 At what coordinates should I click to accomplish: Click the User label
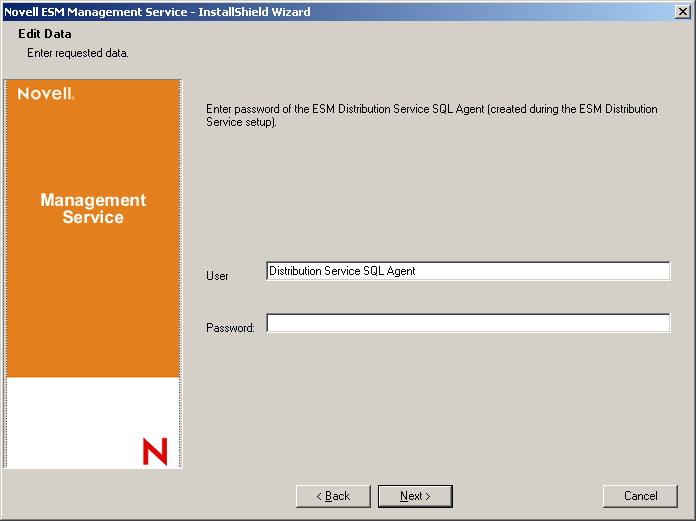(x=217, y=276)
